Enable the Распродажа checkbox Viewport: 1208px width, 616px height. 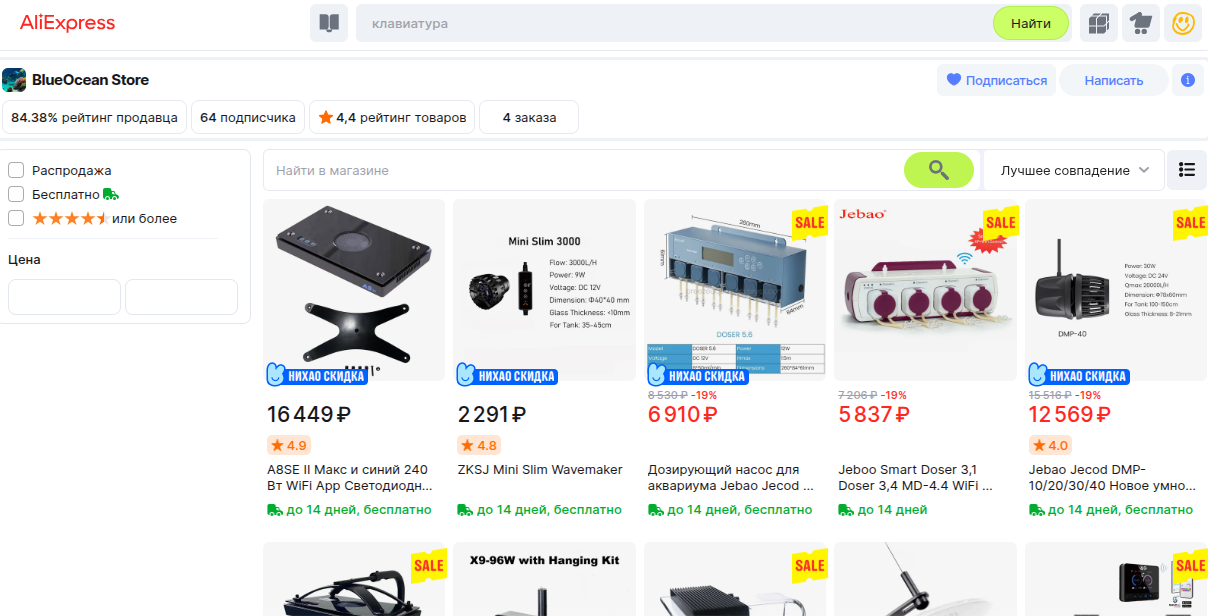[x=16, y=170]
